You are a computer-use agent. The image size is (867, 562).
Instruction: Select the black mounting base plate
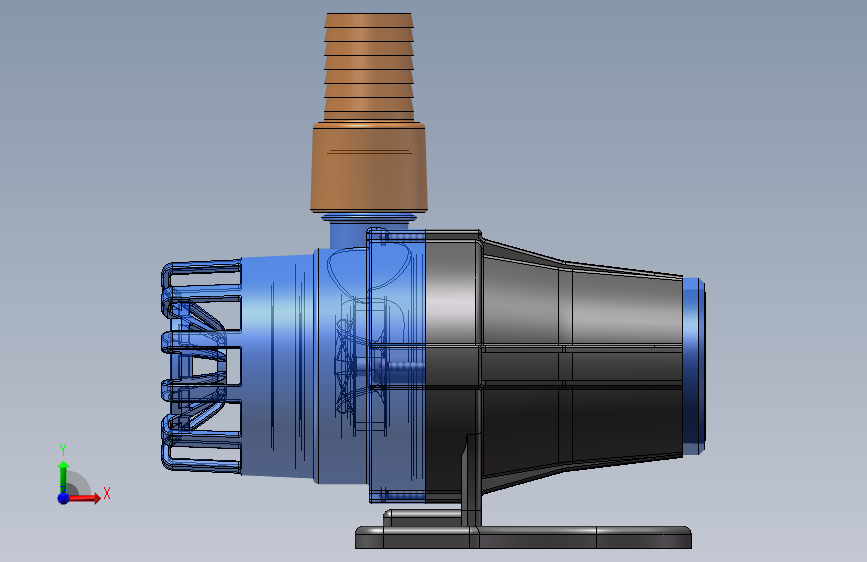pos(523,537)
